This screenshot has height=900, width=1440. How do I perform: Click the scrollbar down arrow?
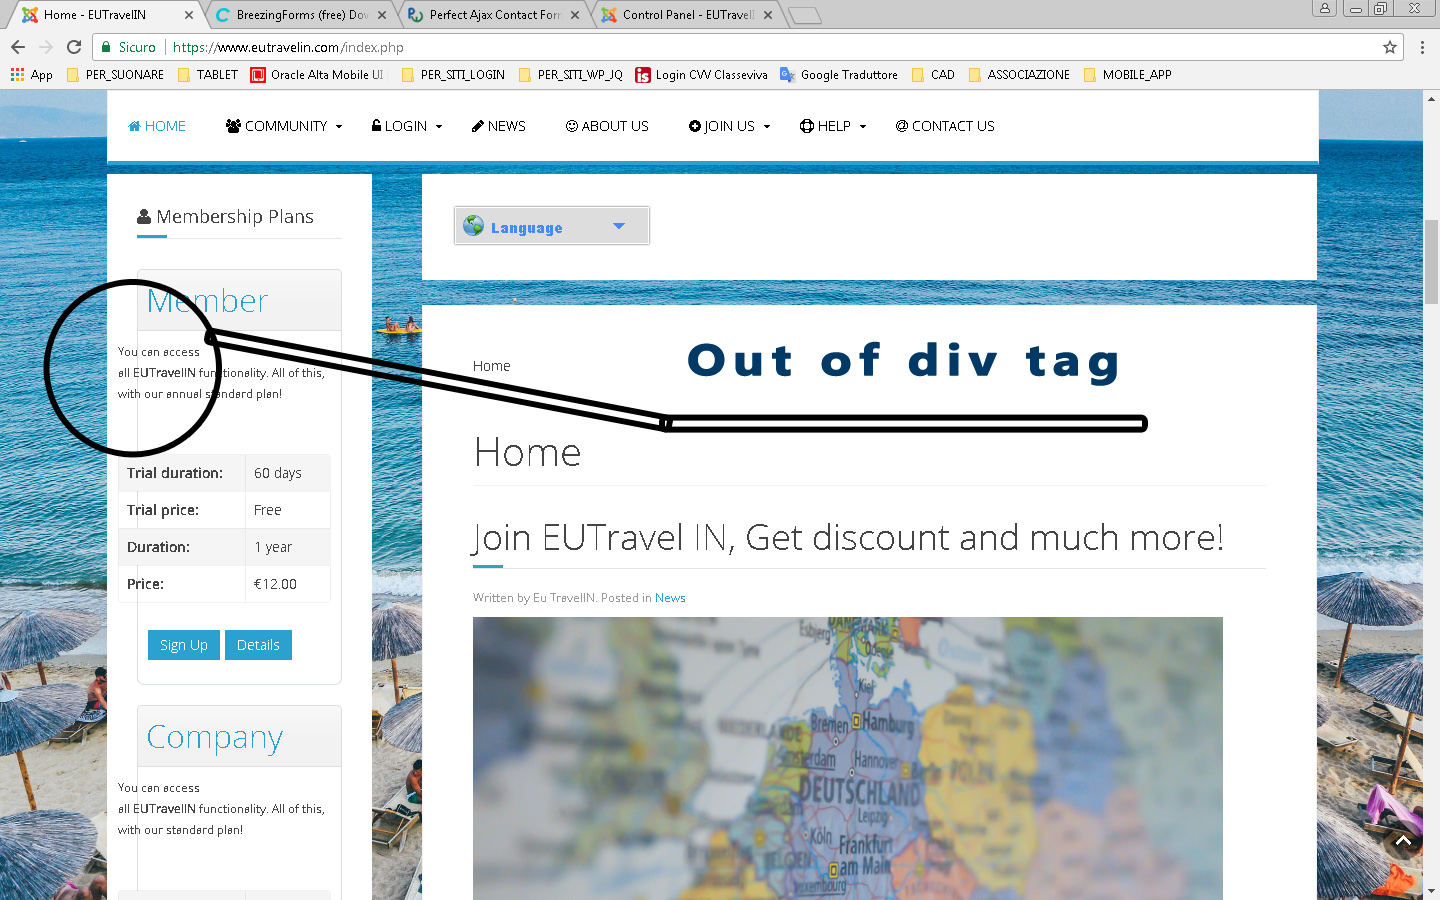click(x=1431, y=891)
